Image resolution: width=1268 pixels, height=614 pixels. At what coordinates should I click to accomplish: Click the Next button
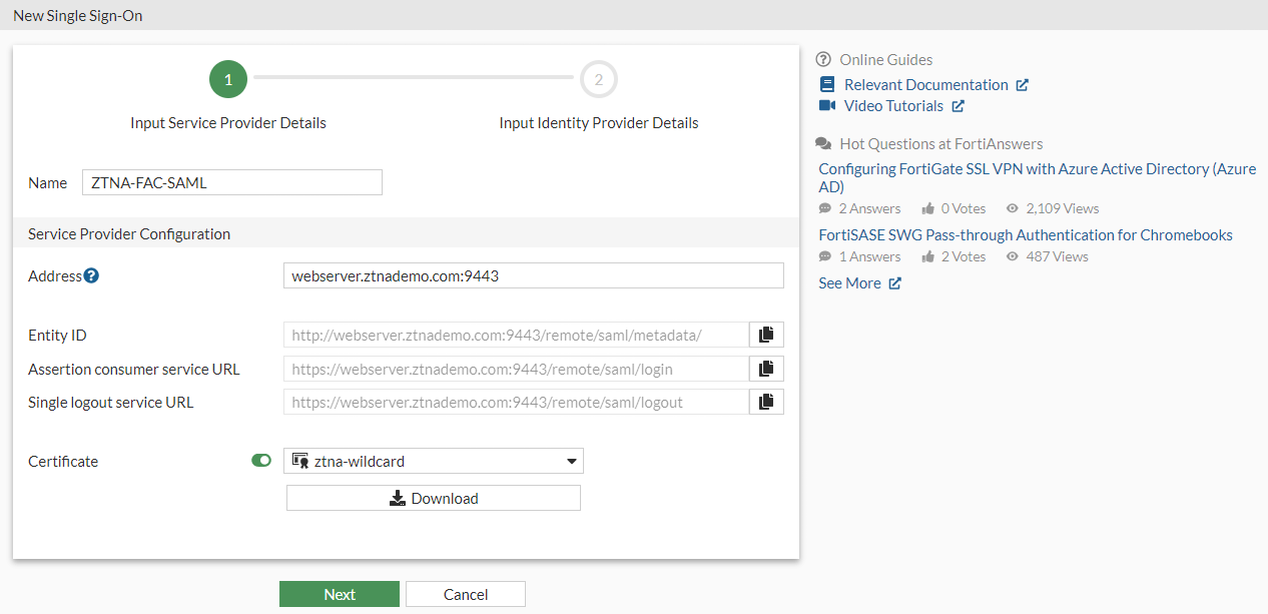(x=339, y=594)
